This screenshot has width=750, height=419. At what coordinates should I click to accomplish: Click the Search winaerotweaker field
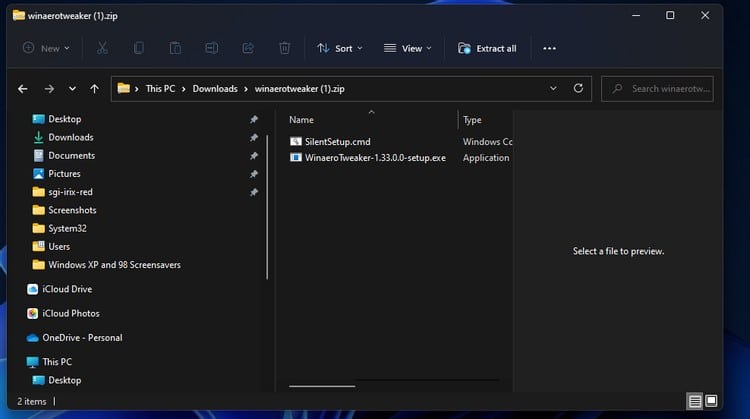pos(657,89)
